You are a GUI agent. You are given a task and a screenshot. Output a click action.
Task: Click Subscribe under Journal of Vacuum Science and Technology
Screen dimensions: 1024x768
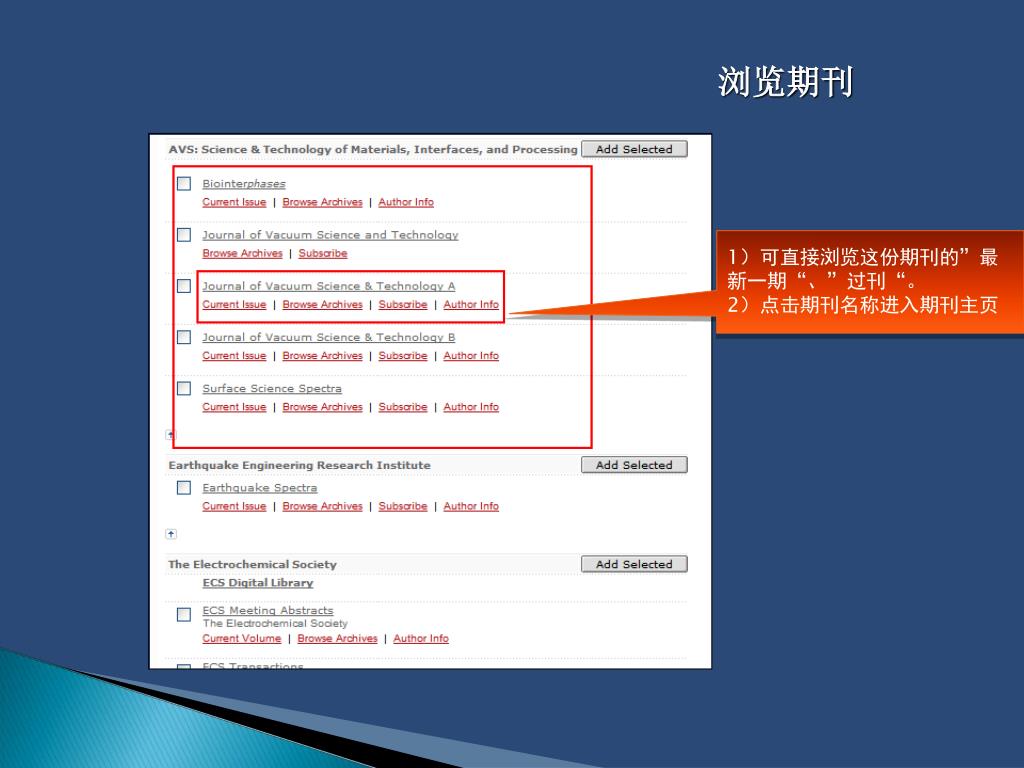323,253
